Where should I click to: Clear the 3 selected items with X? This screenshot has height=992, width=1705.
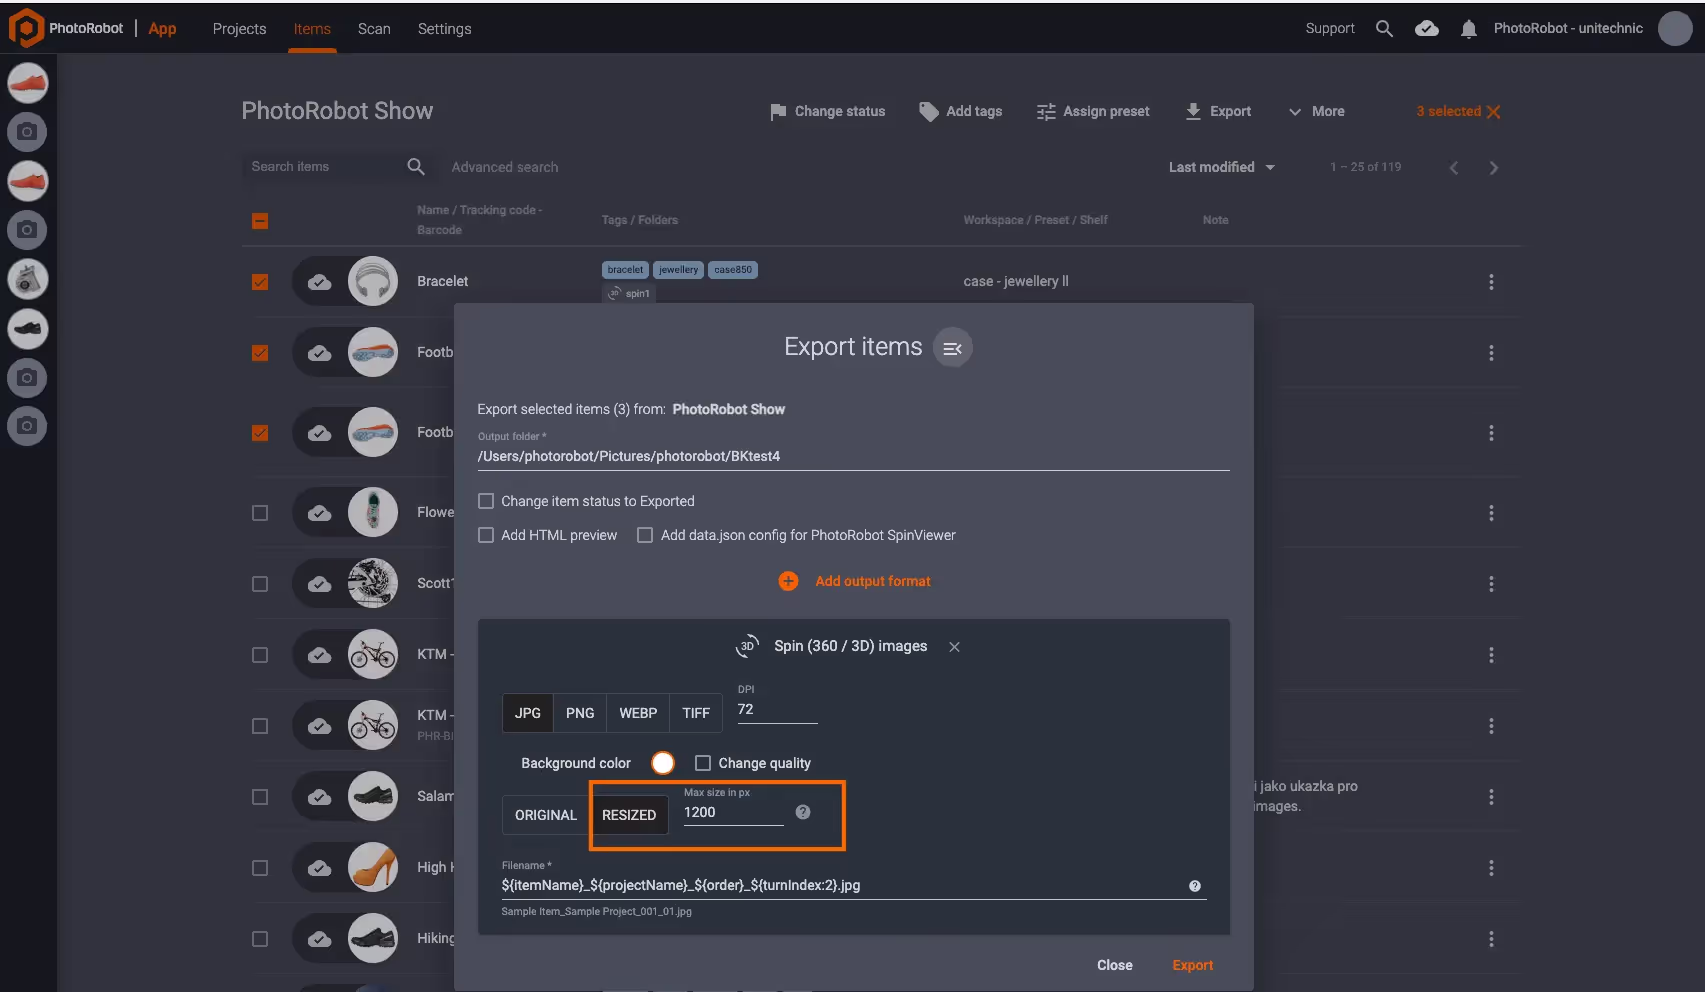click(1493, 112)
